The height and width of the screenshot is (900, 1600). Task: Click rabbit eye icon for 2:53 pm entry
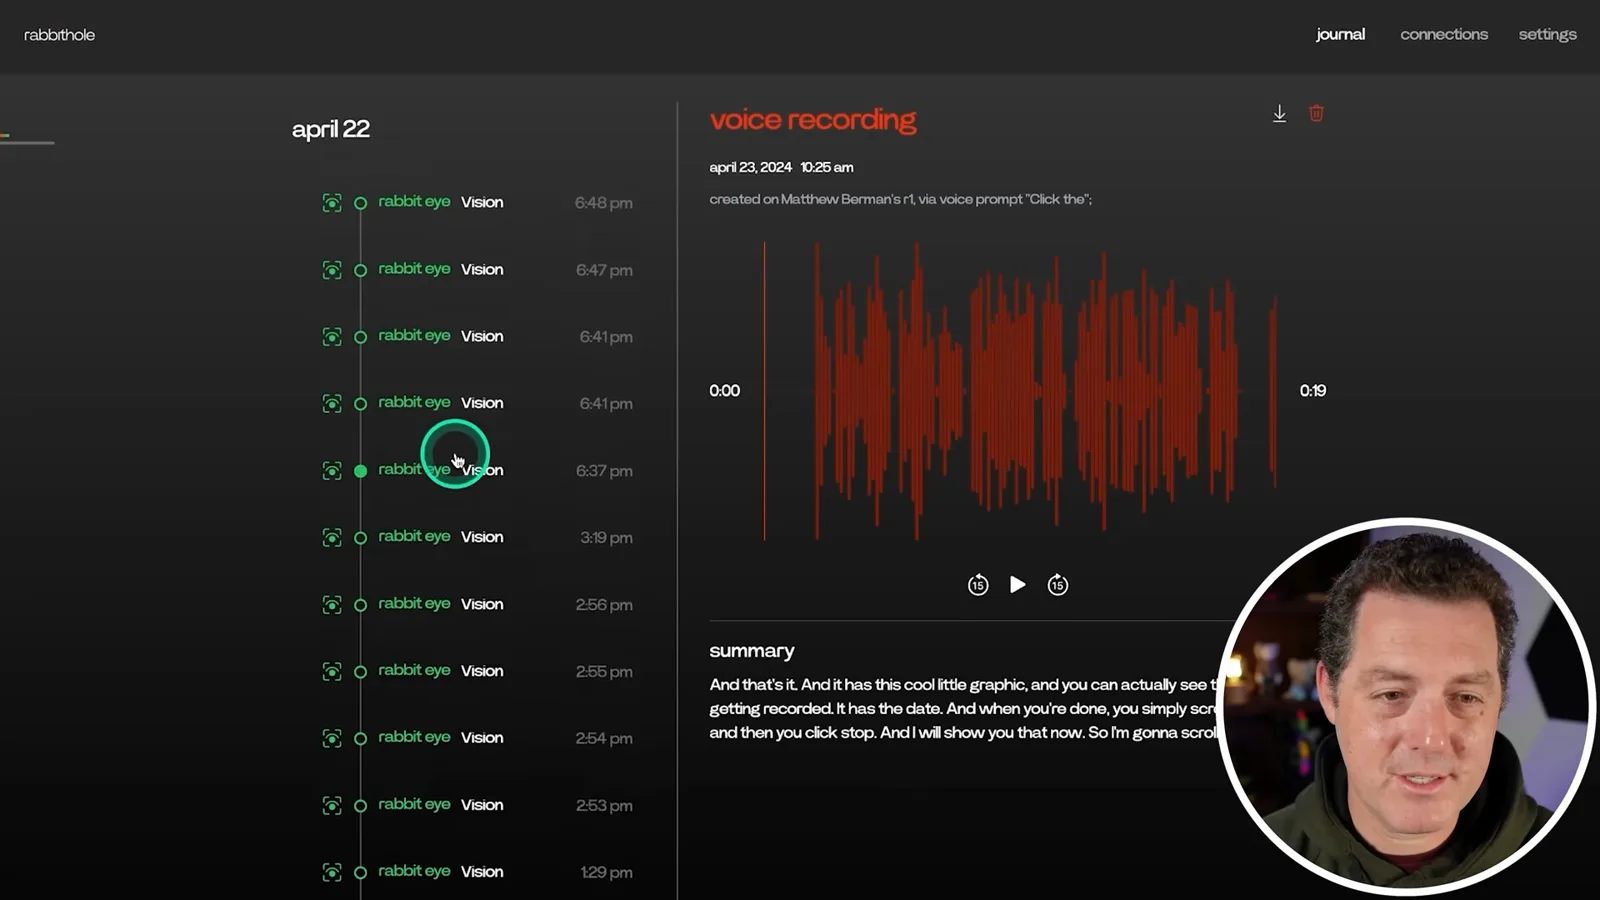tap(332, 806)
